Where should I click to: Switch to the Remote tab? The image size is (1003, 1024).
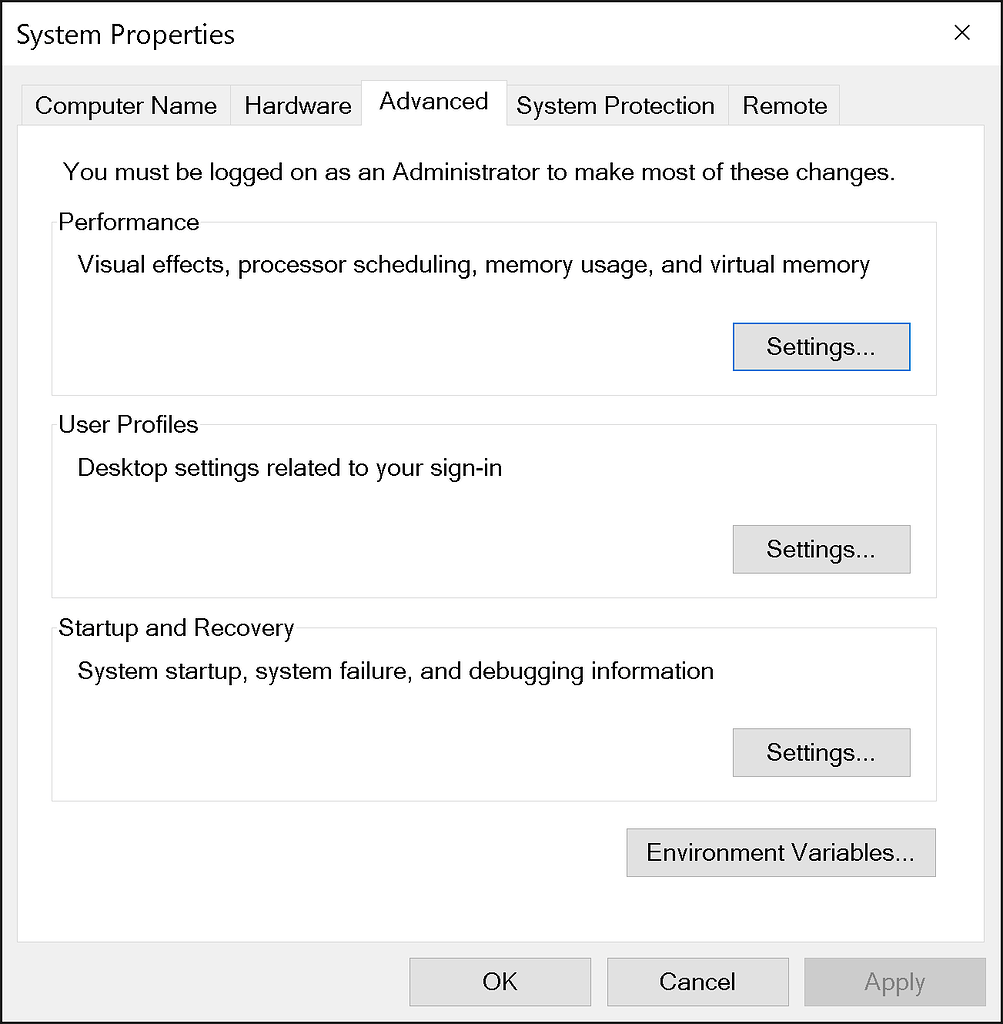point(784,105)
